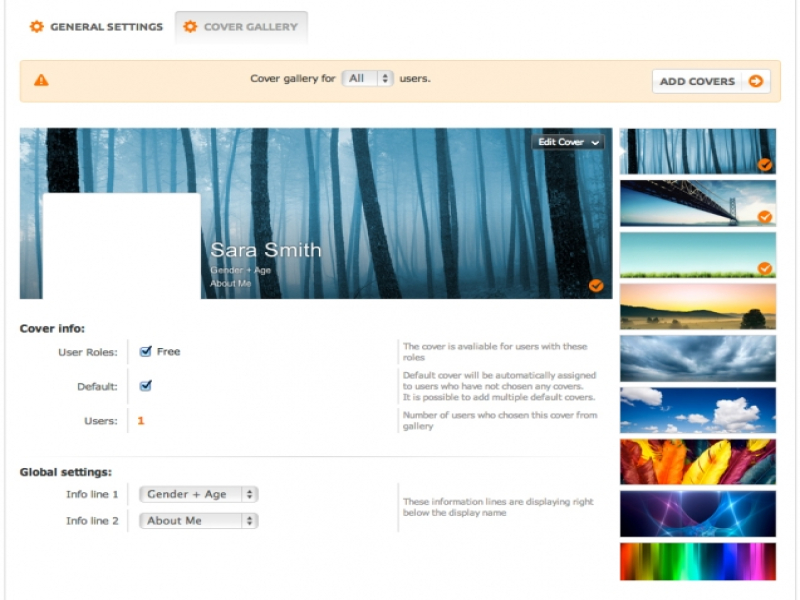The image size is (800, 600).
Task: Choose the colorful feathers cover thumbnail
Action: tap(697, 461)
